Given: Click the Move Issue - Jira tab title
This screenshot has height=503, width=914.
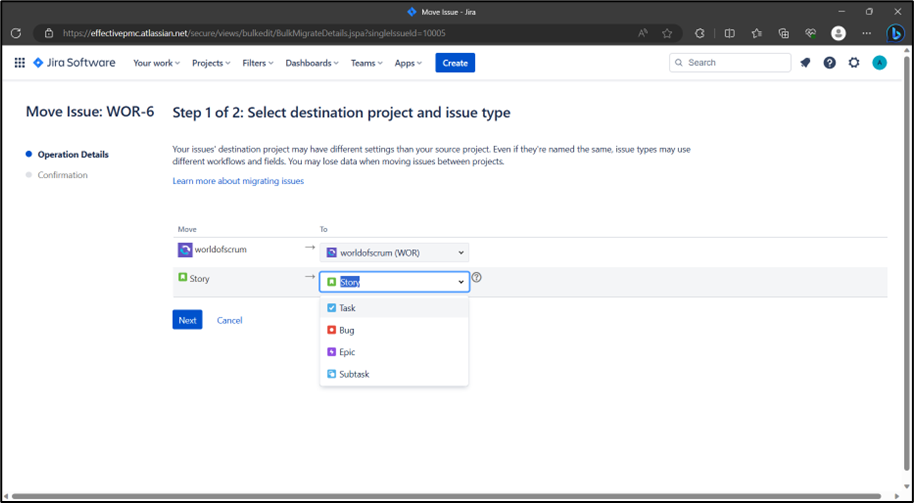Looking at the screenshot, I should coord(449,12).
